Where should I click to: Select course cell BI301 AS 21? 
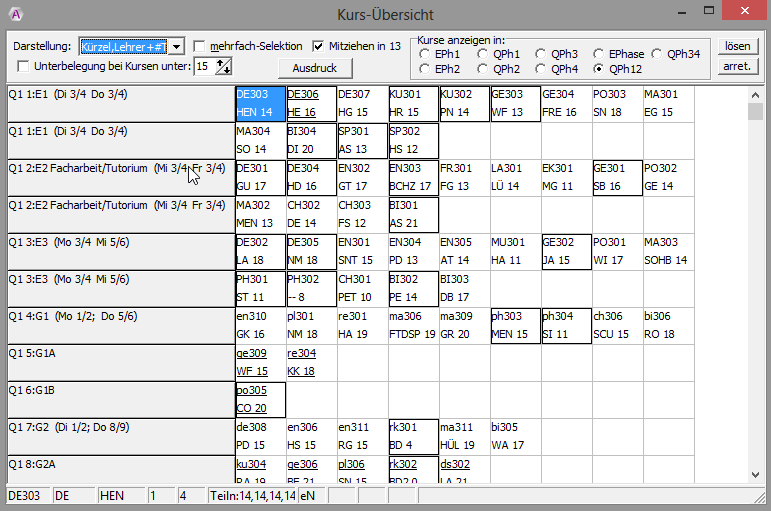pos(414,215)
